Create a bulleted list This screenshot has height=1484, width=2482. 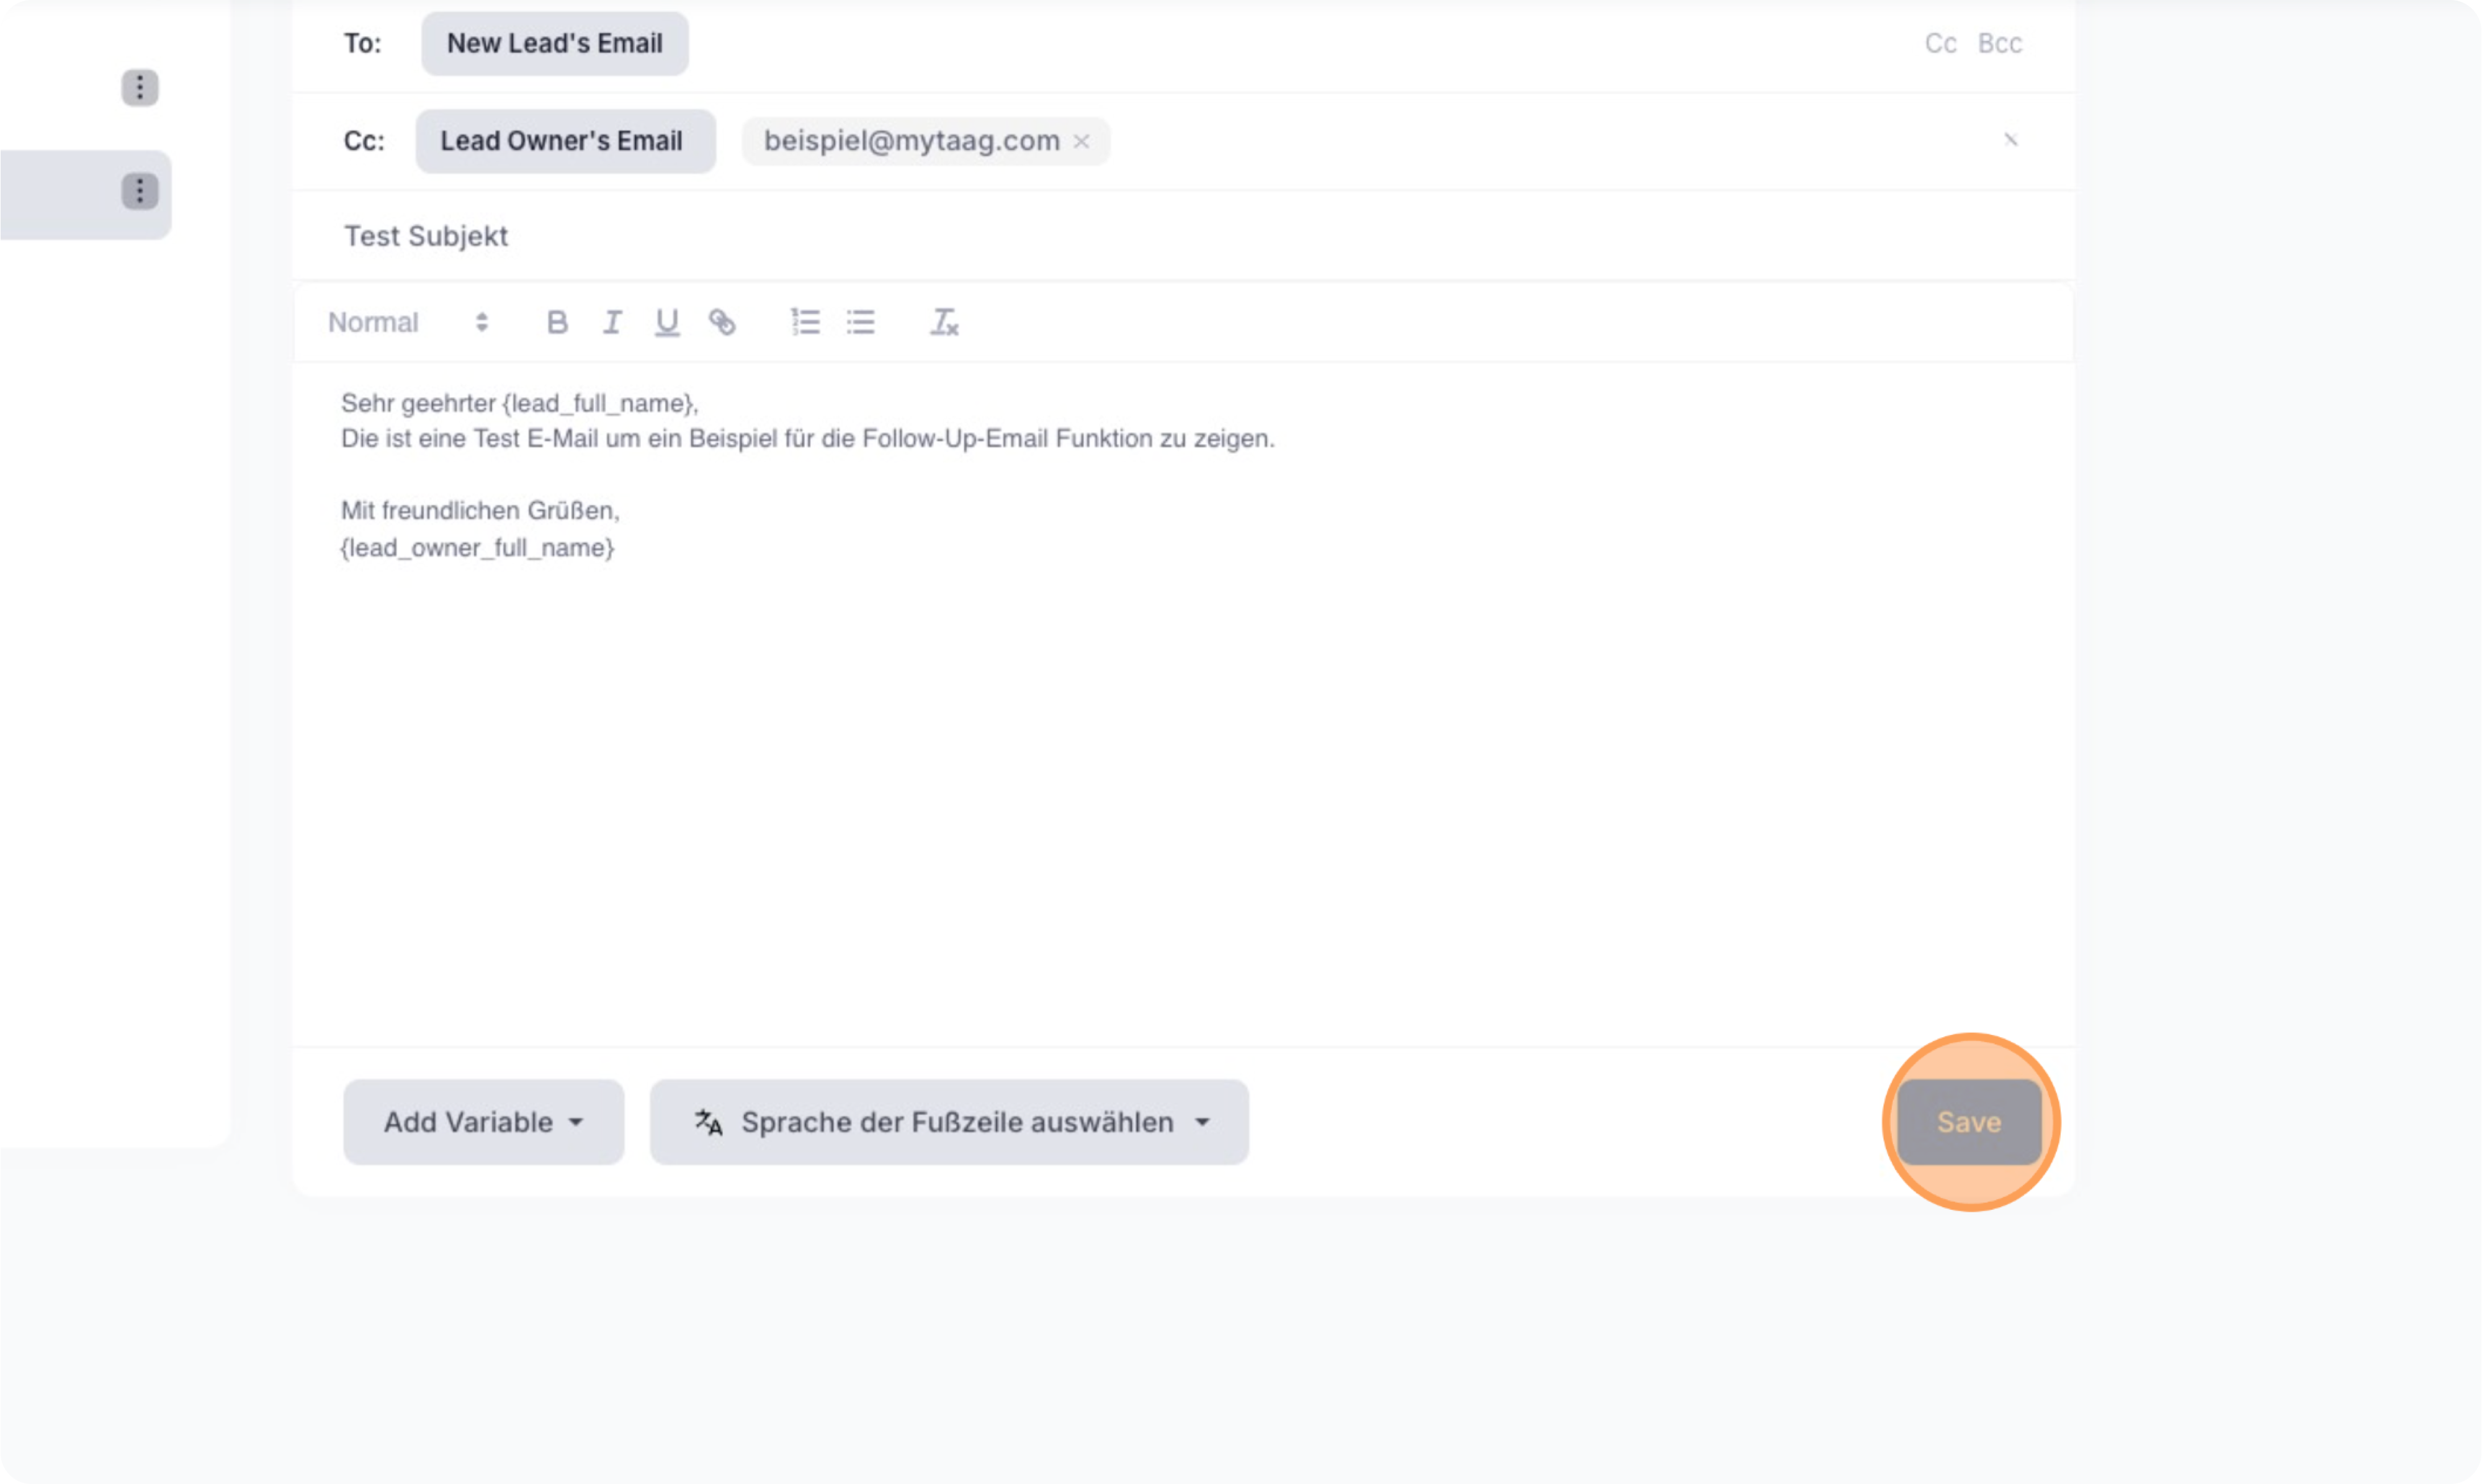point(860,322)
